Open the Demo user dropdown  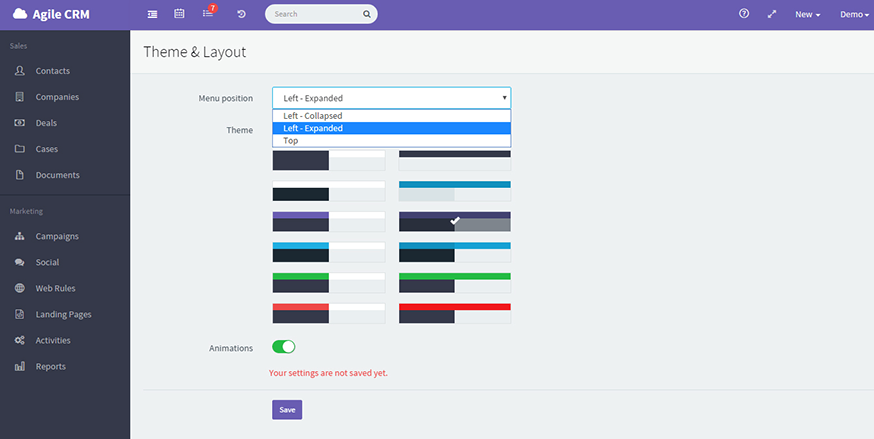point(854,14)
